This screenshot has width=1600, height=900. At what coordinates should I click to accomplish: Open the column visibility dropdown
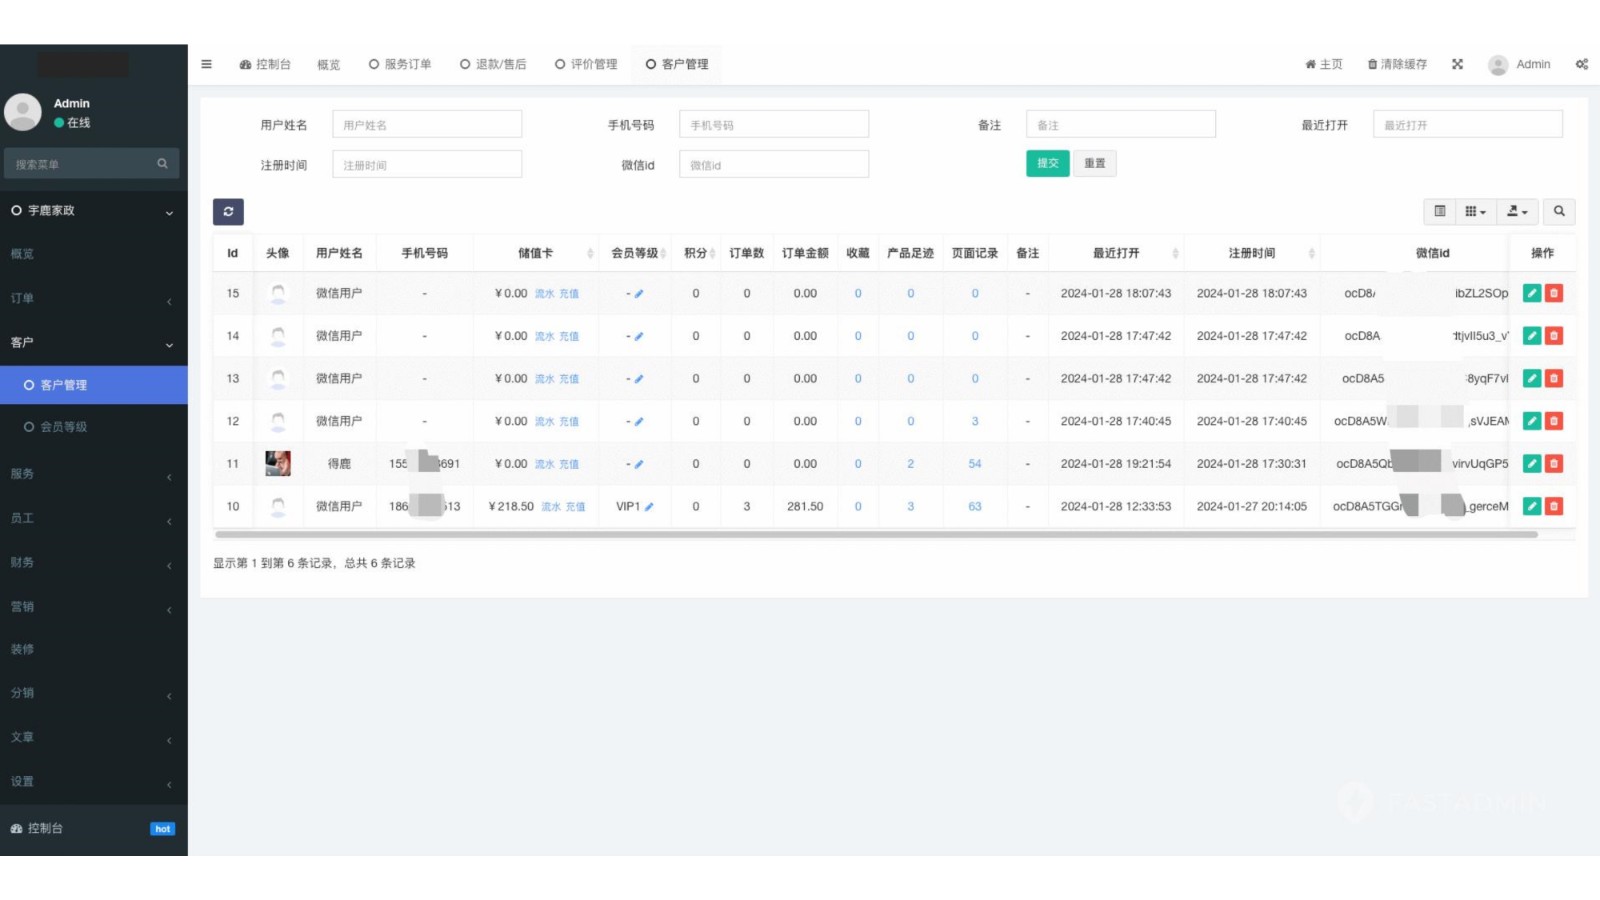(x=1475, y=211)
